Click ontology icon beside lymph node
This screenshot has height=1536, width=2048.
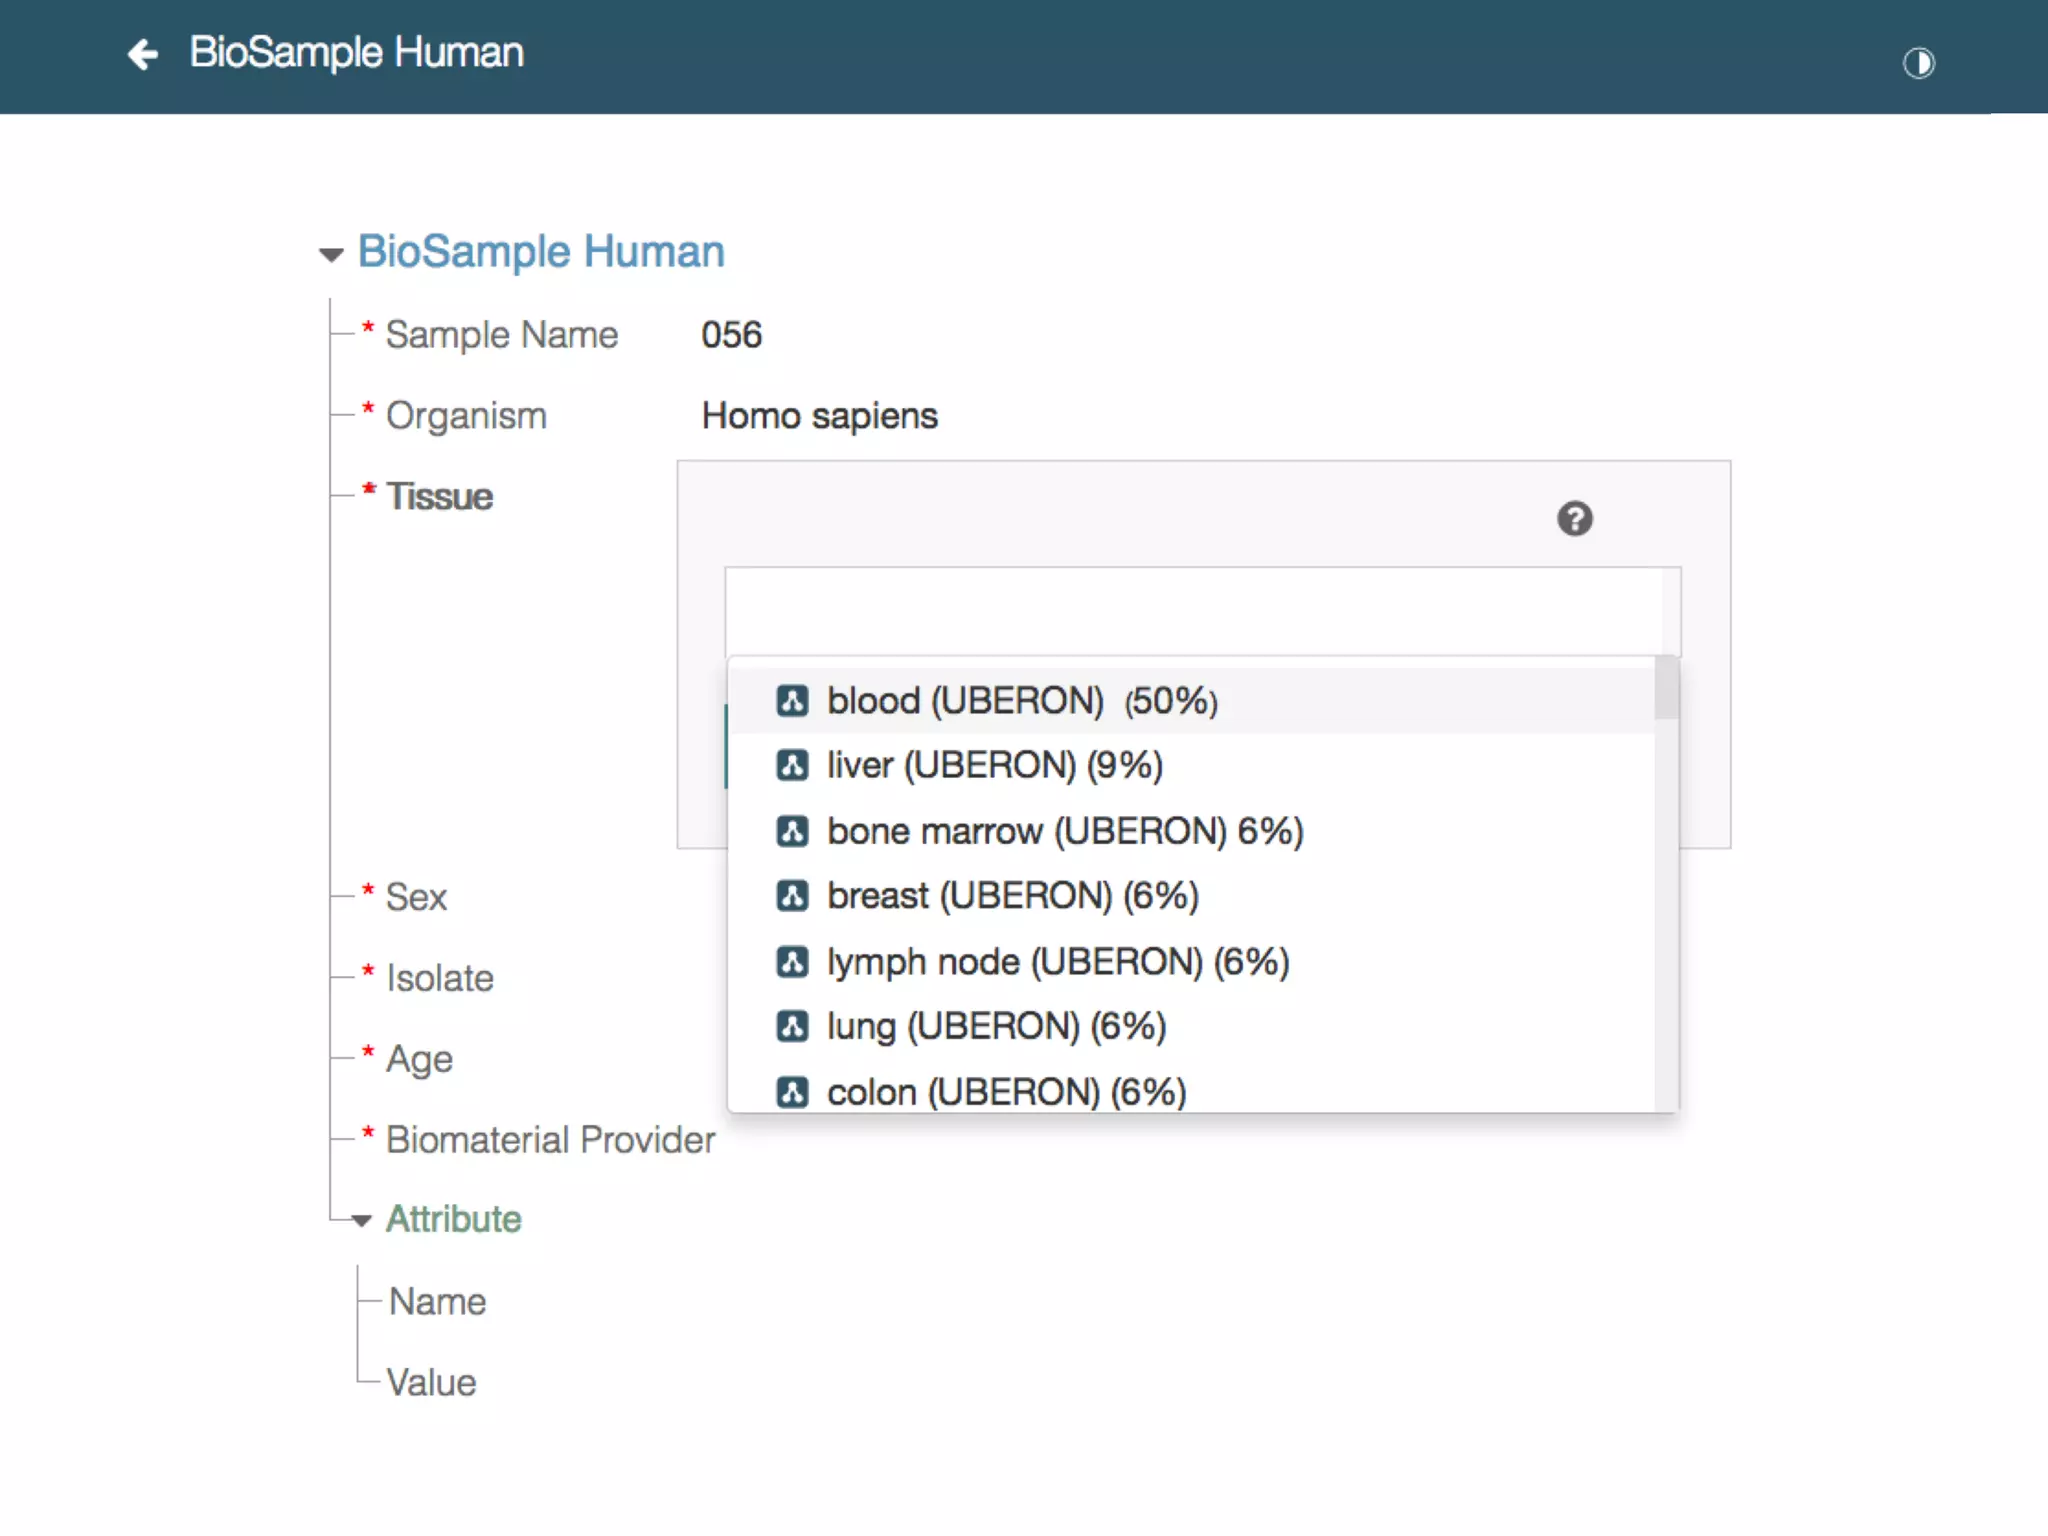tap(792, 962)
